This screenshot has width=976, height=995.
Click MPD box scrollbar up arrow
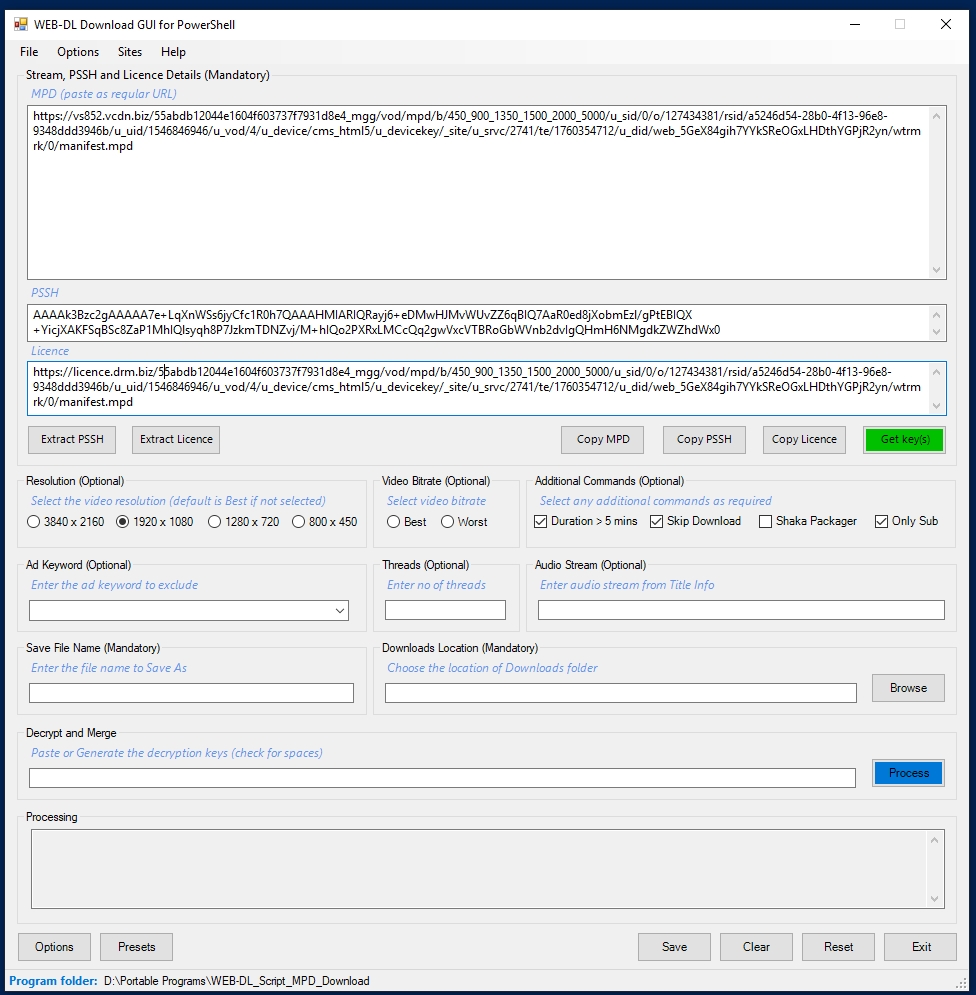coord(937,116)
